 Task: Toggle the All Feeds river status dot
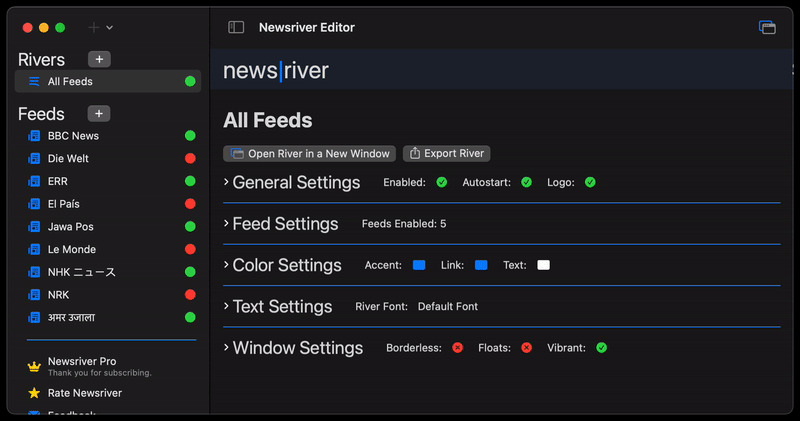point(190,81)
